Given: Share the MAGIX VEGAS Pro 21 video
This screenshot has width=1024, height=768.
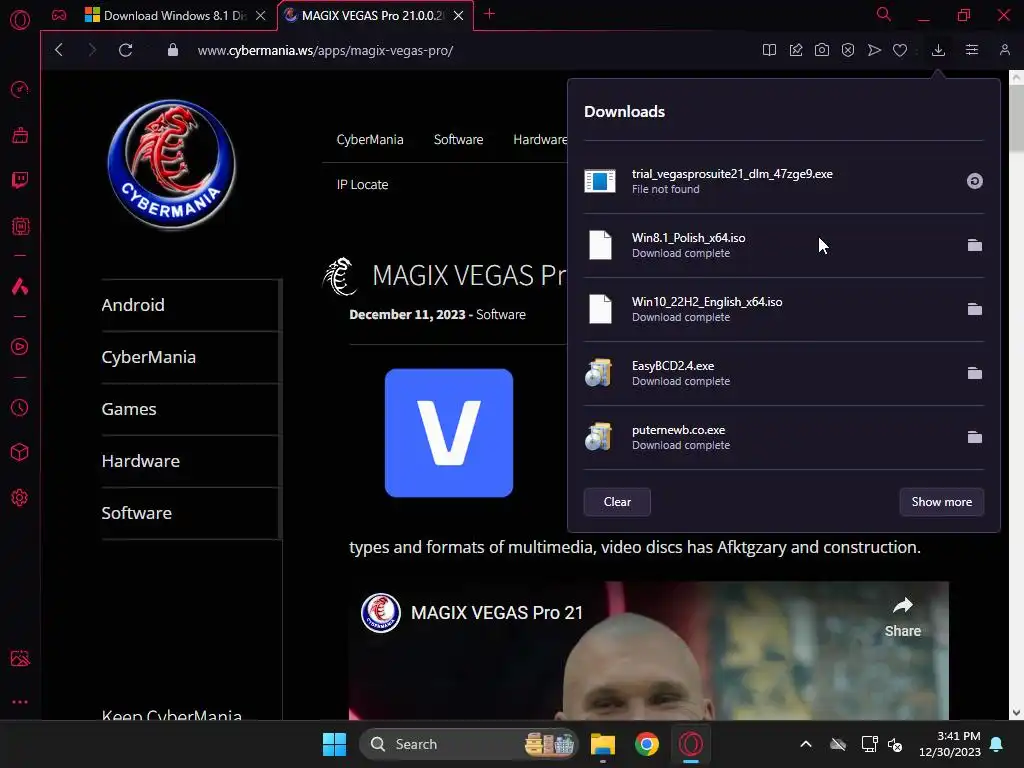Looking at the screenshot, I should tap(903, 616).
